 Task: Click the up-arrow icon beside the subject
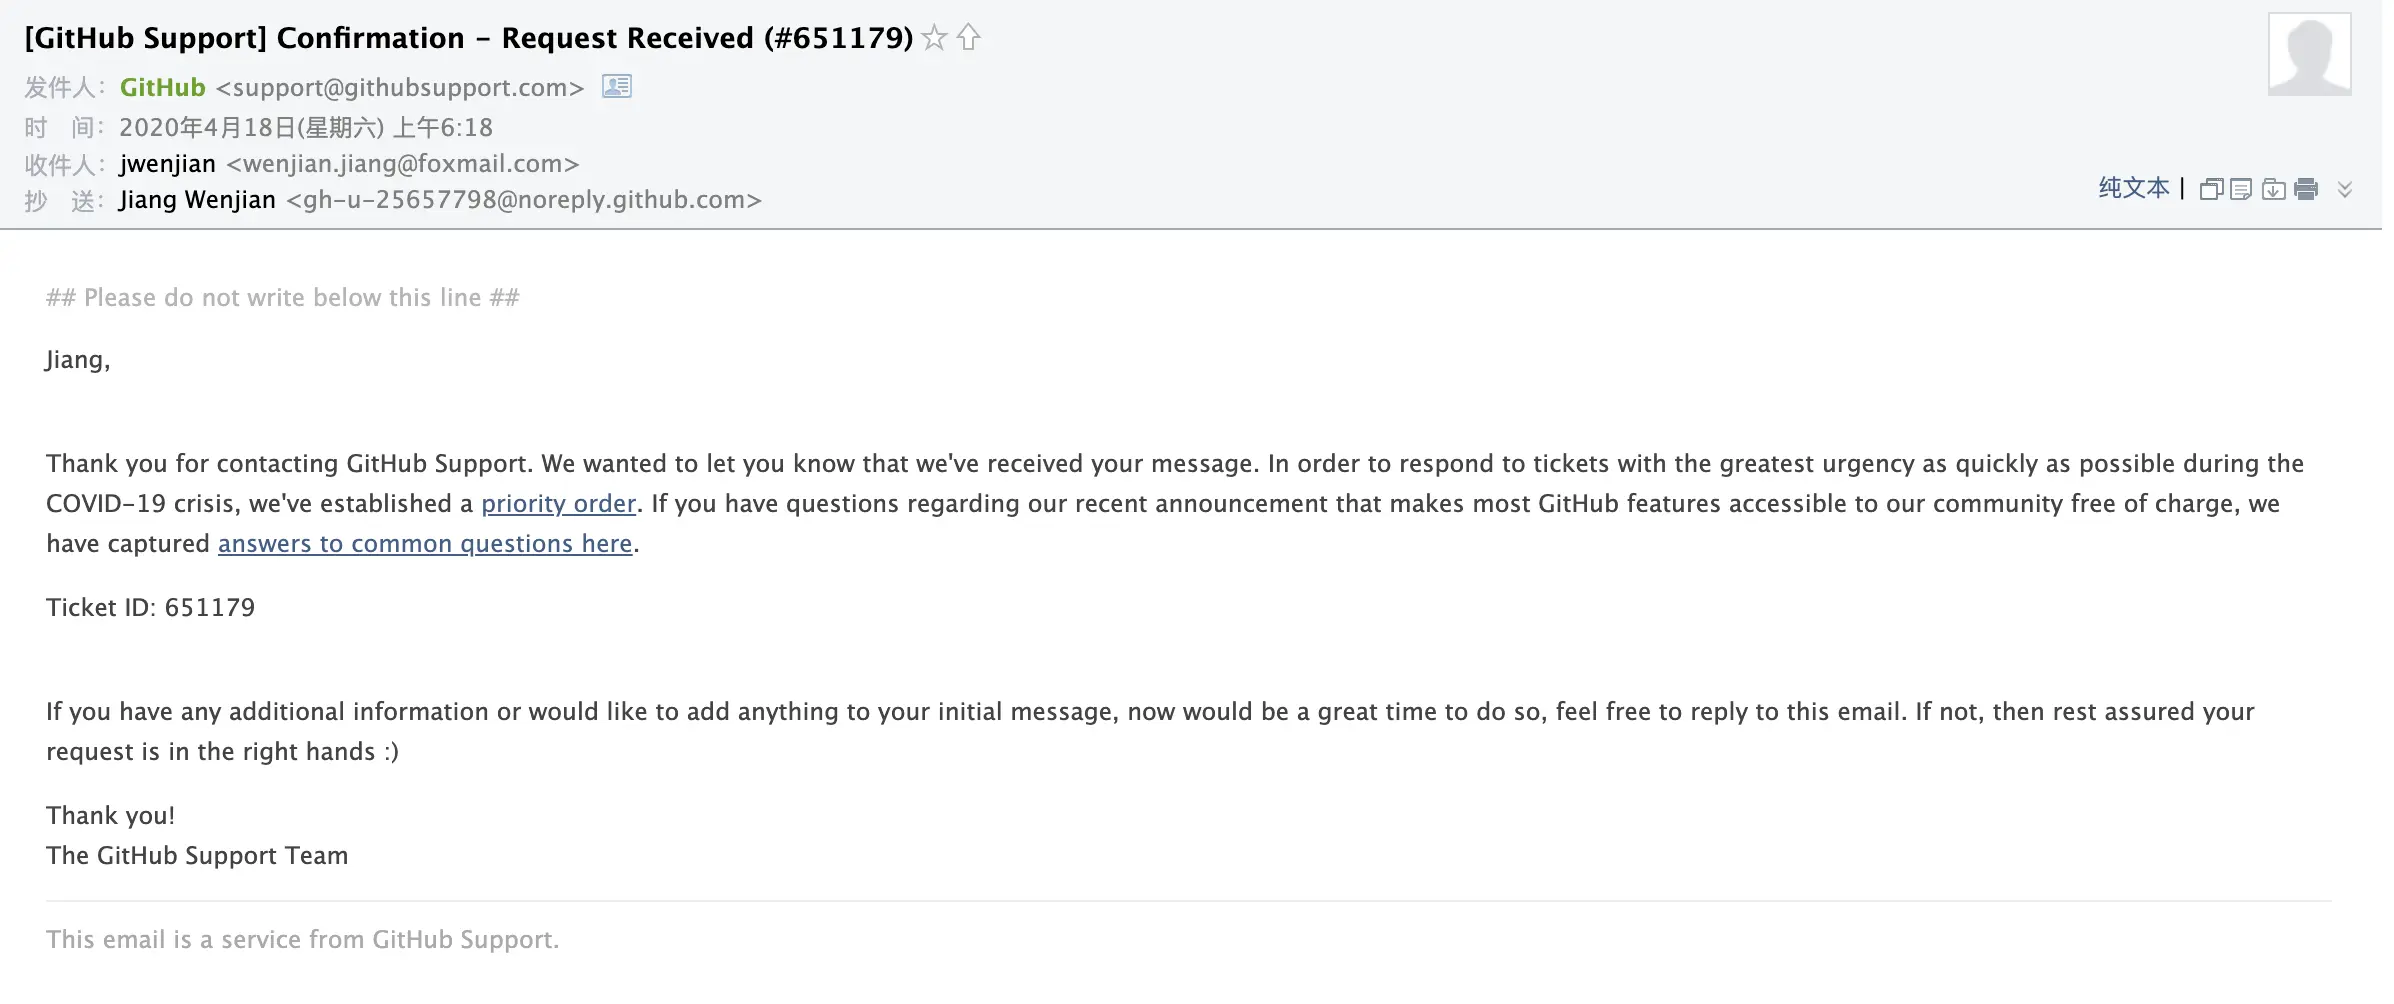tap(968, 38)
